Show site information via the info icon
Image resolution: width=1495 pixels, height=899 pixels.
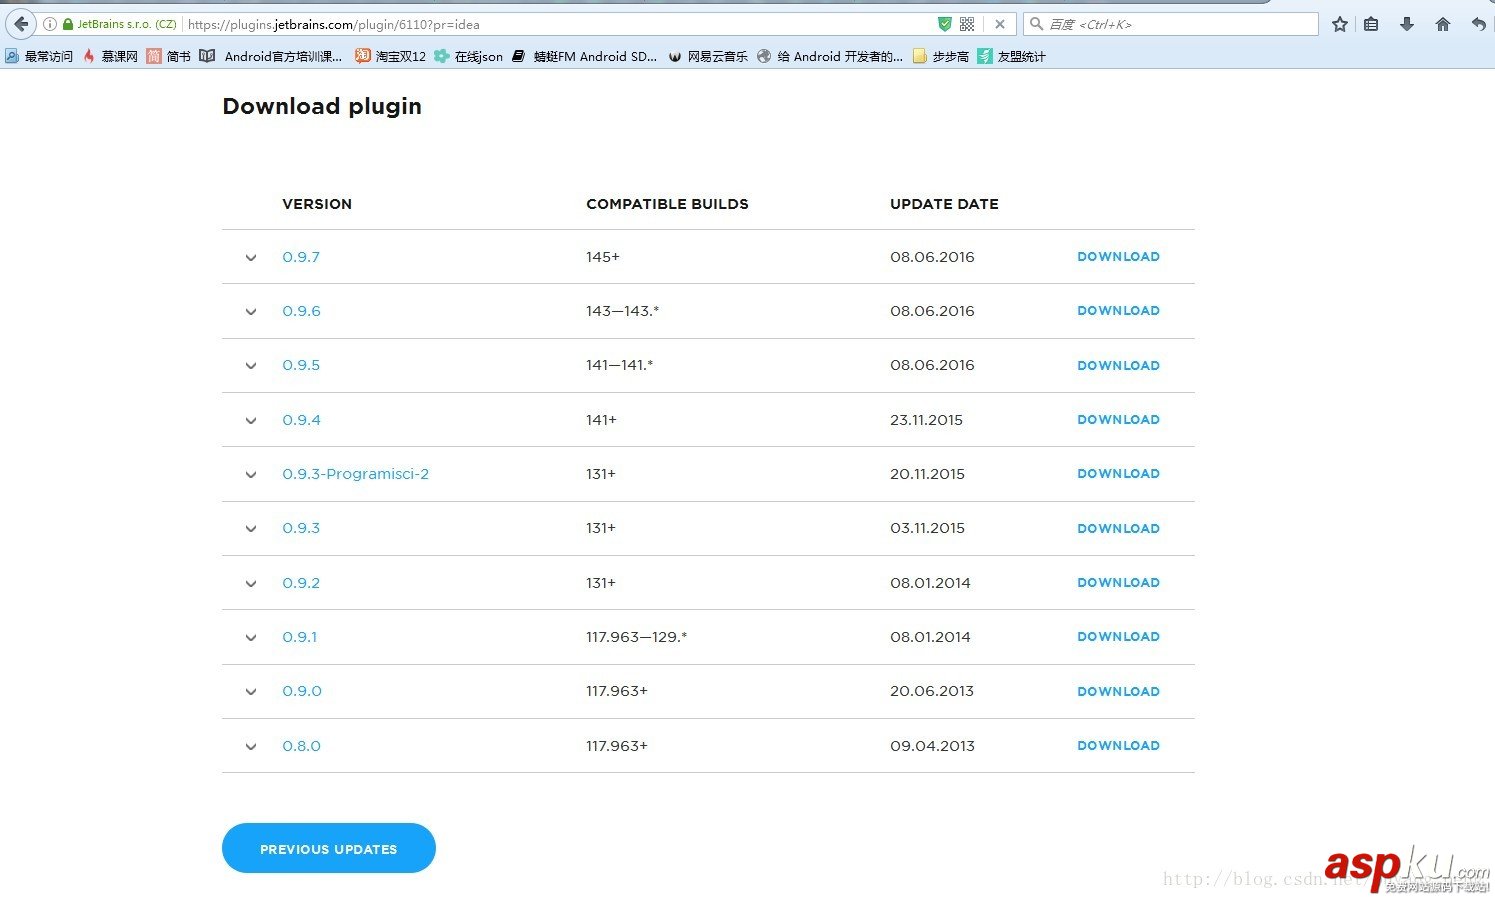click(49, 24)
